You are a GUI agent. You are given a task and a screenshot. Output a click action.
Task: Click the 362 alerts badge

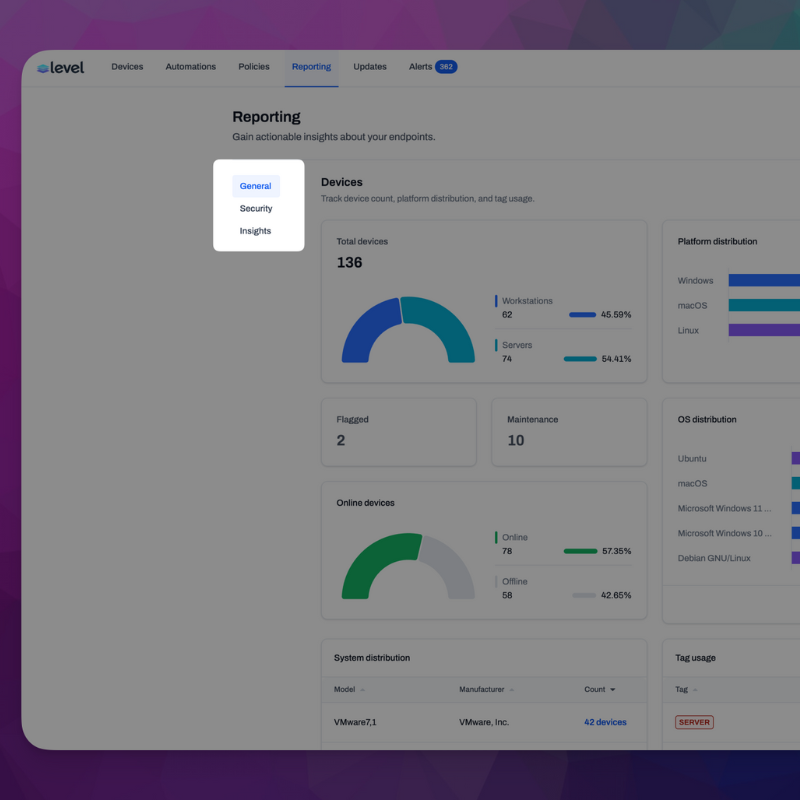[x=446, y=67]
